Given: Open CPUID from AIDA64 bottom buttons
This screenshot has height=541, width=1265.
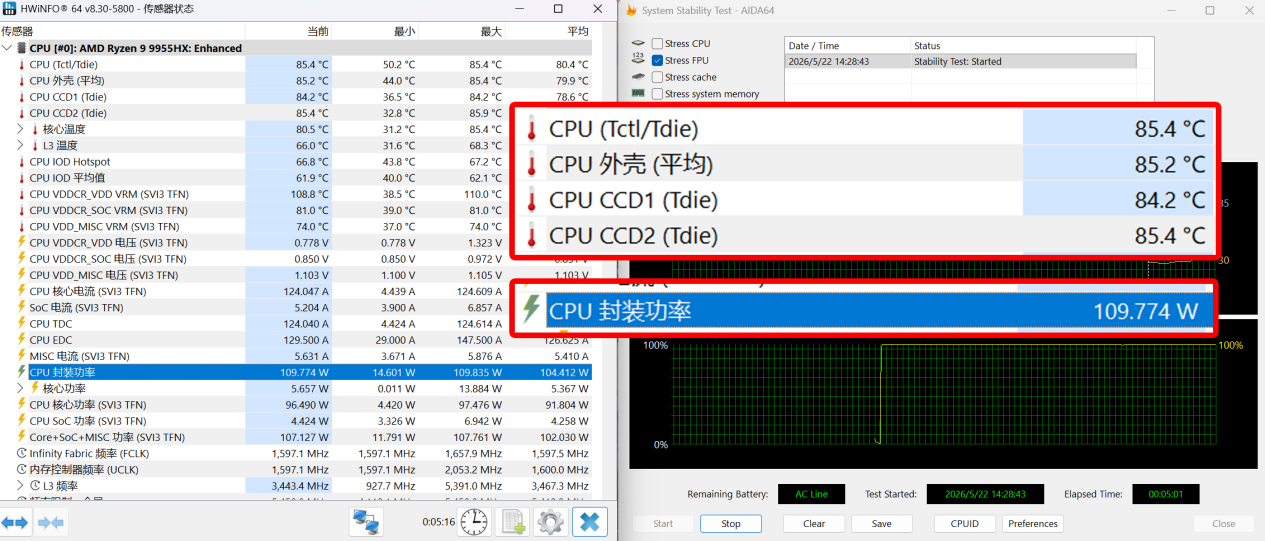Looking at the screenshot, I should 965,523.
